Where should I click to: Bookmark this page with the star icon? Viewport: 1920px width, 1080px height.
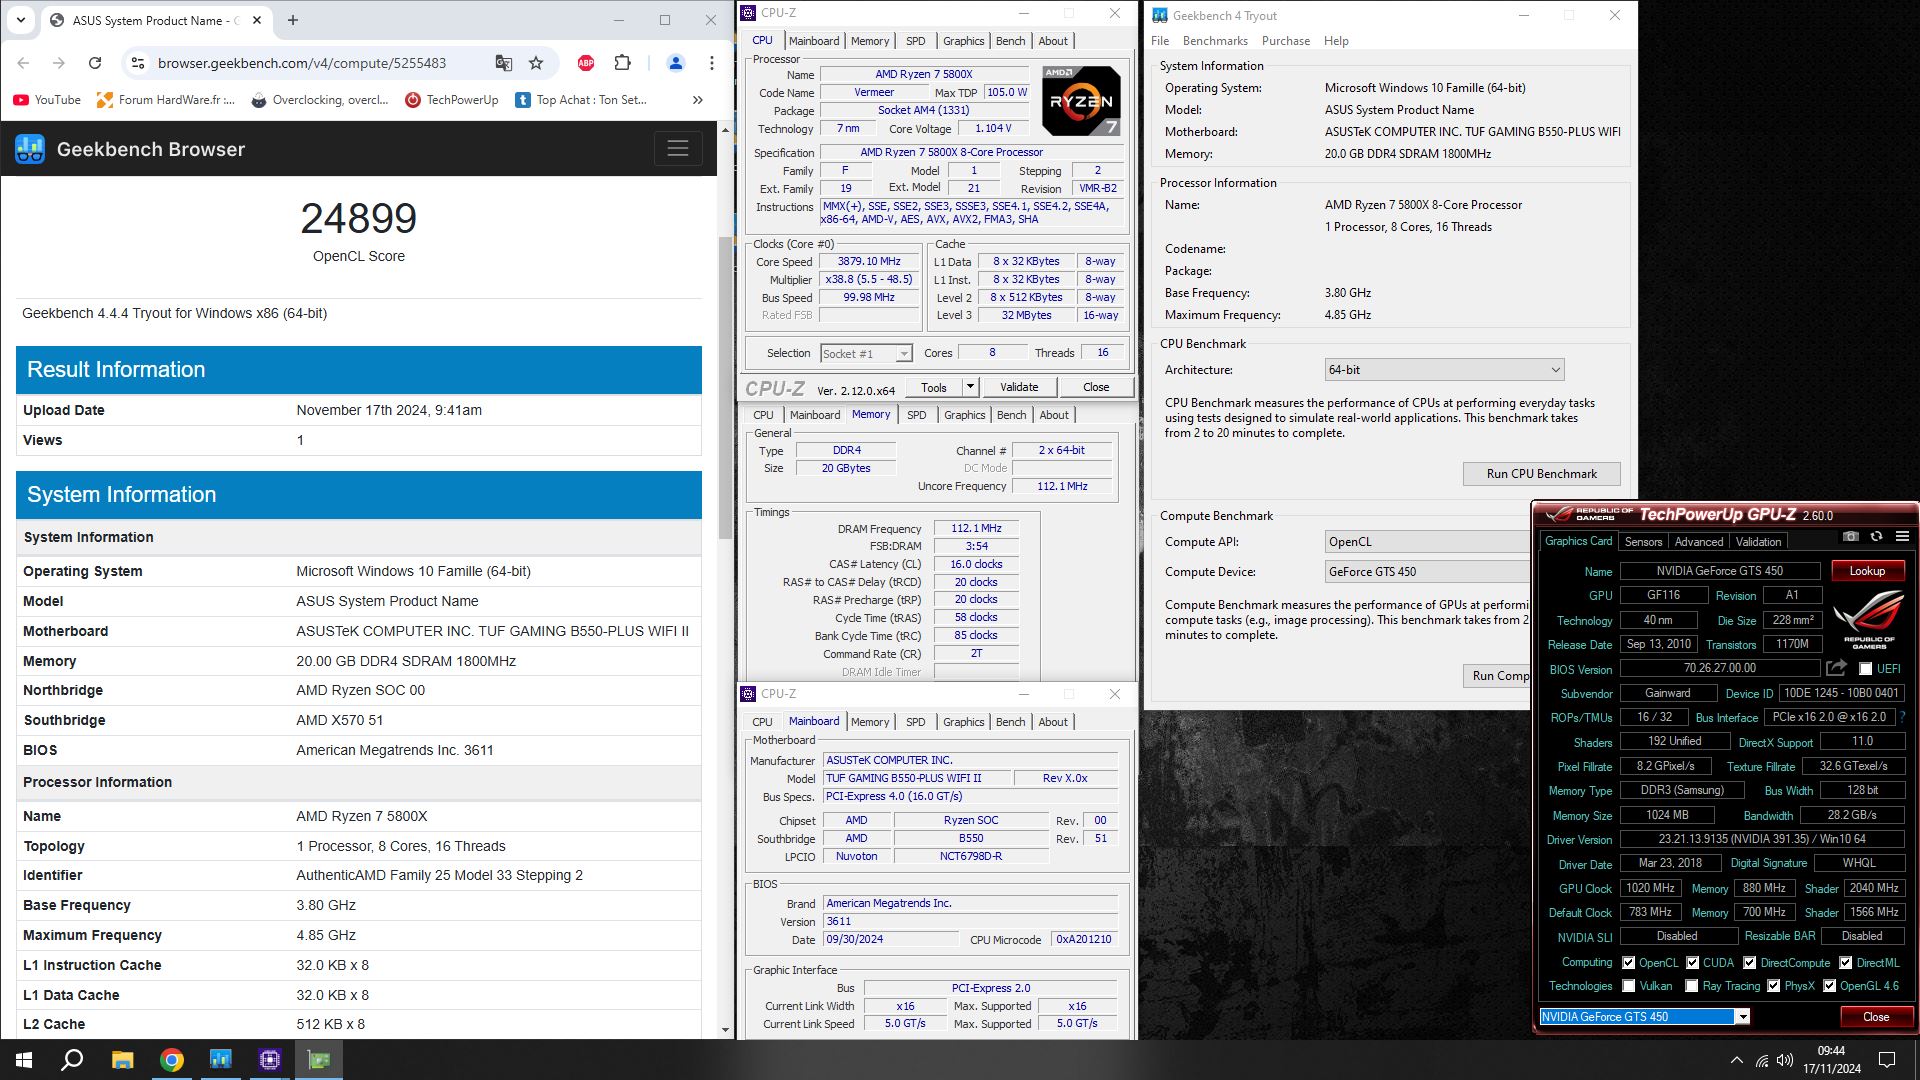tap(536, 63)
